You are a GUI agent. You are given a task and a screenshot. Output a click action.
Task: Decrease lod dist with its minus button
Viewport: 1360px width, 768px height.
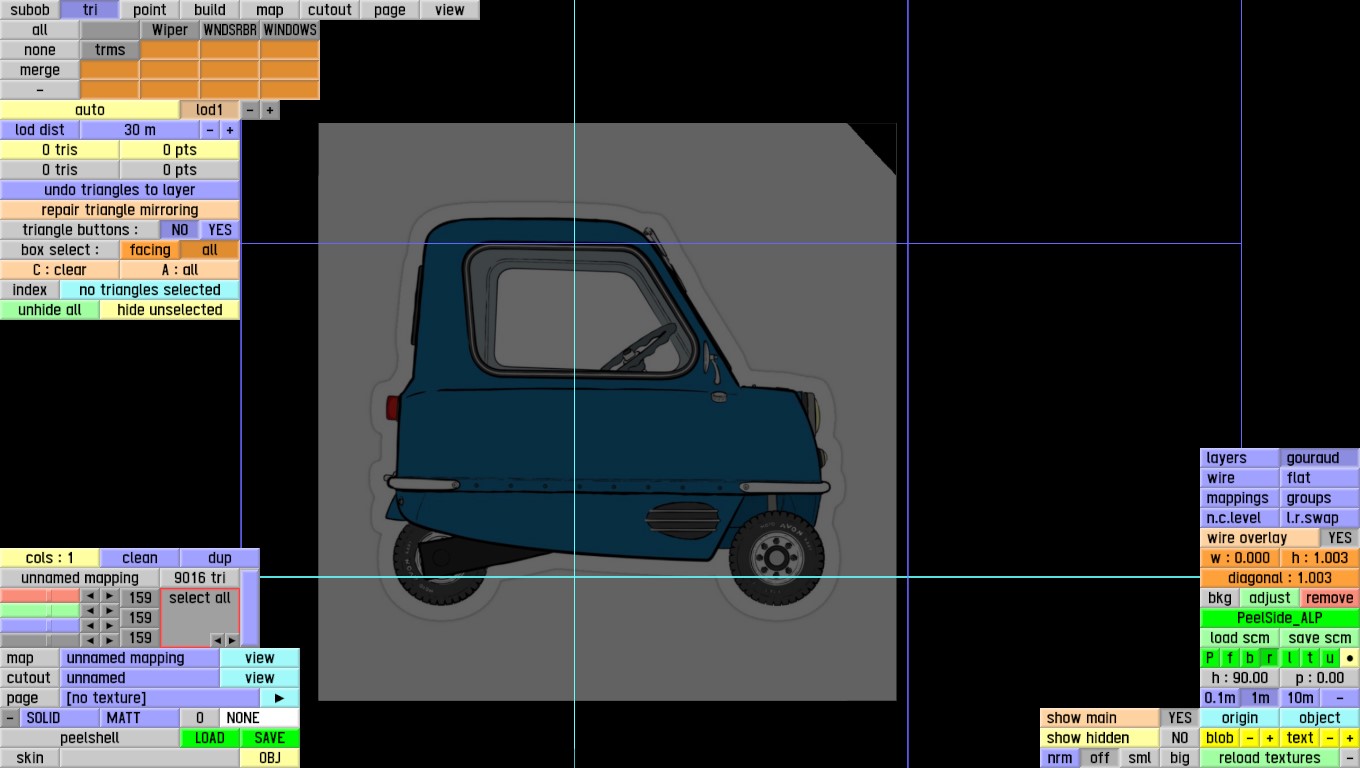pyautogui.click(x=210, y=130)
